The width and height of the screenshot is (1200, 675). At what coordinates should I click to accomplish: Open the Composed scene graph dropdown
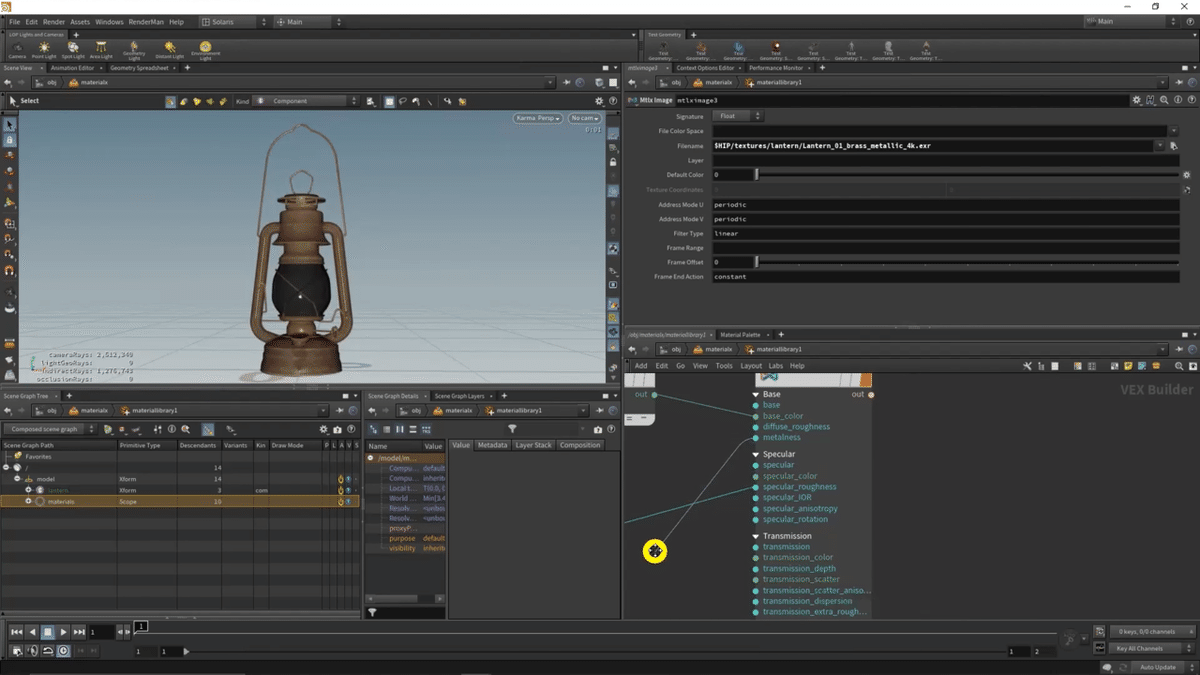click(x=49, y=429)
